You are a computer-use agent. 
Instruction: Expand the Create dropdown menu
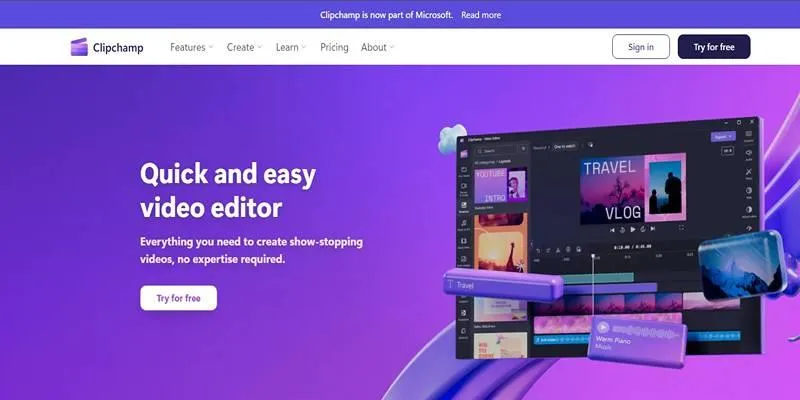click(x=244, y=47)
